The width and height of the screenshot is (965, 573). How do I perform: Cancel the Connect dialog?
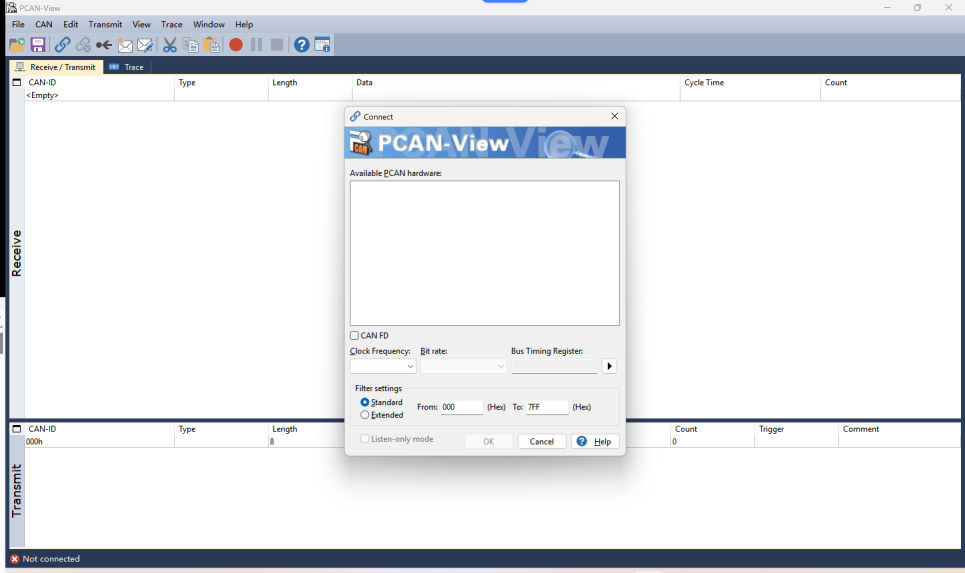pos(542,441)
